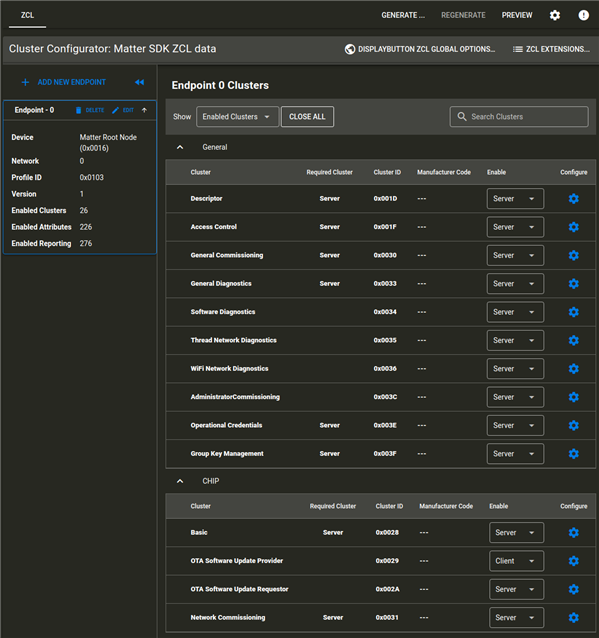Open configure gear for Group Key Management
The height and width of the screenshot is (638, 599).
574,454
